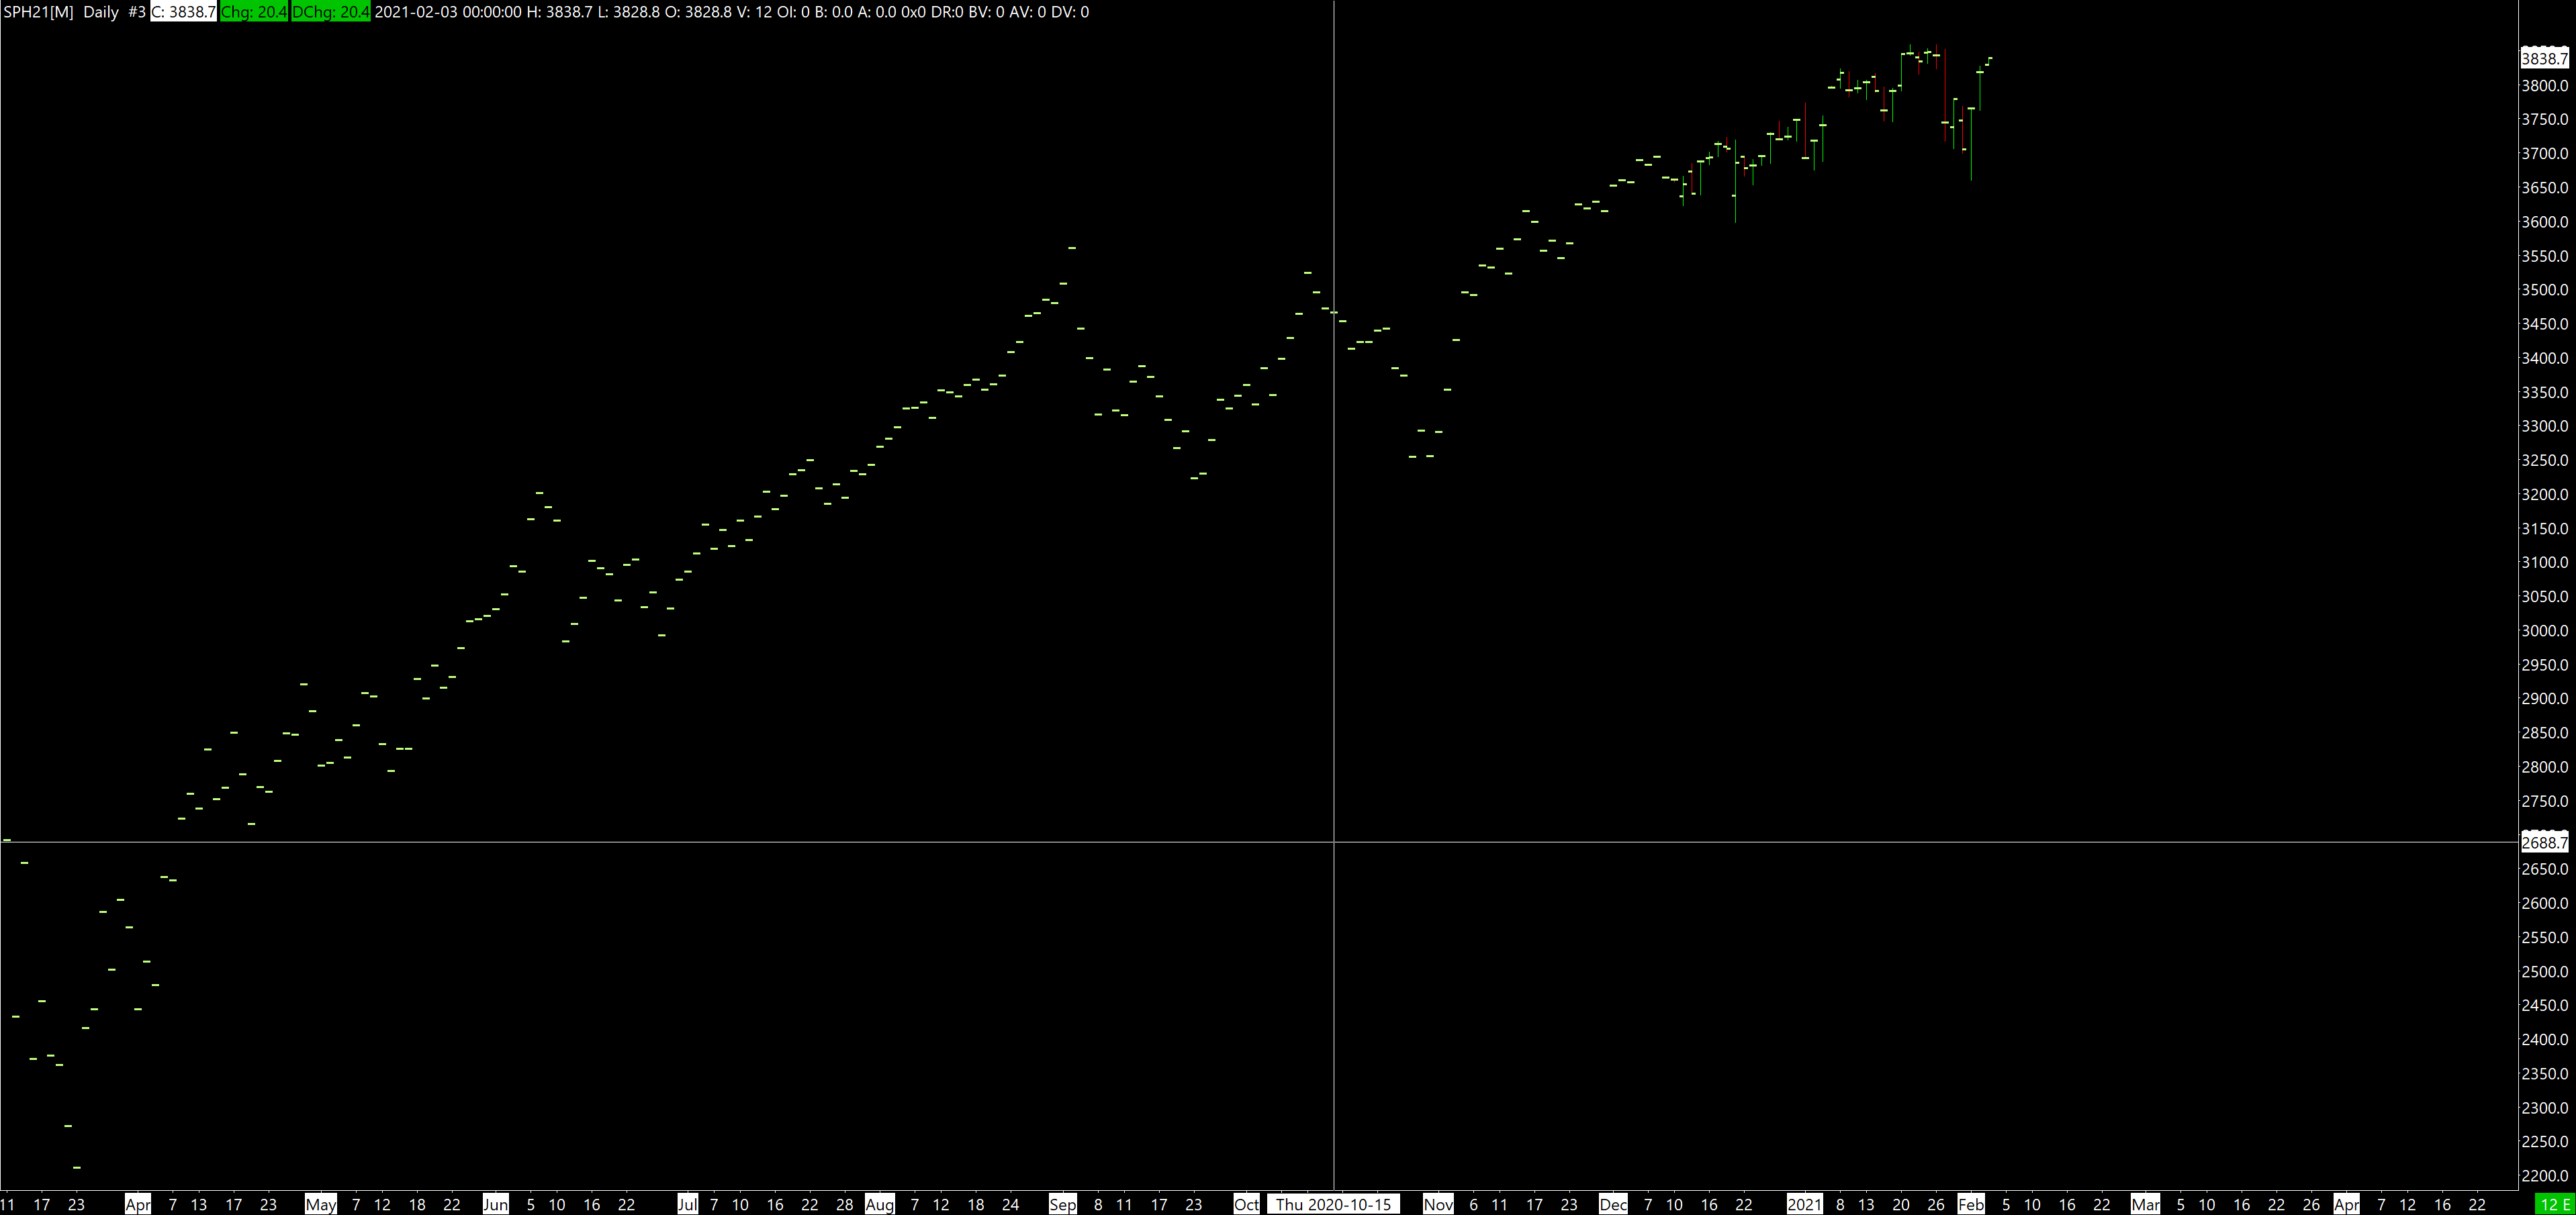Click the green DChg: 20.4 header field

[x=330, y=12]
